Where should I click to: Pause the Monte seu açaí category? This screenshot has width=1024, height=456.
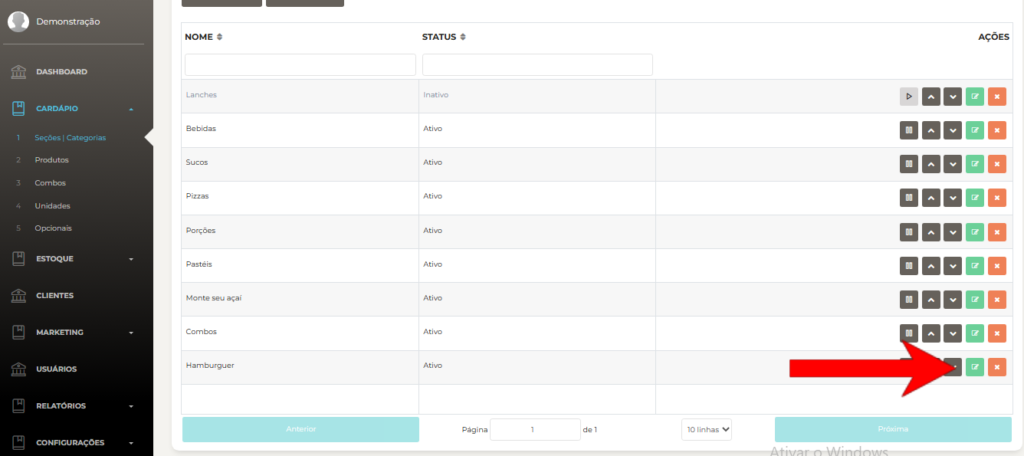(x=908, y=300)
